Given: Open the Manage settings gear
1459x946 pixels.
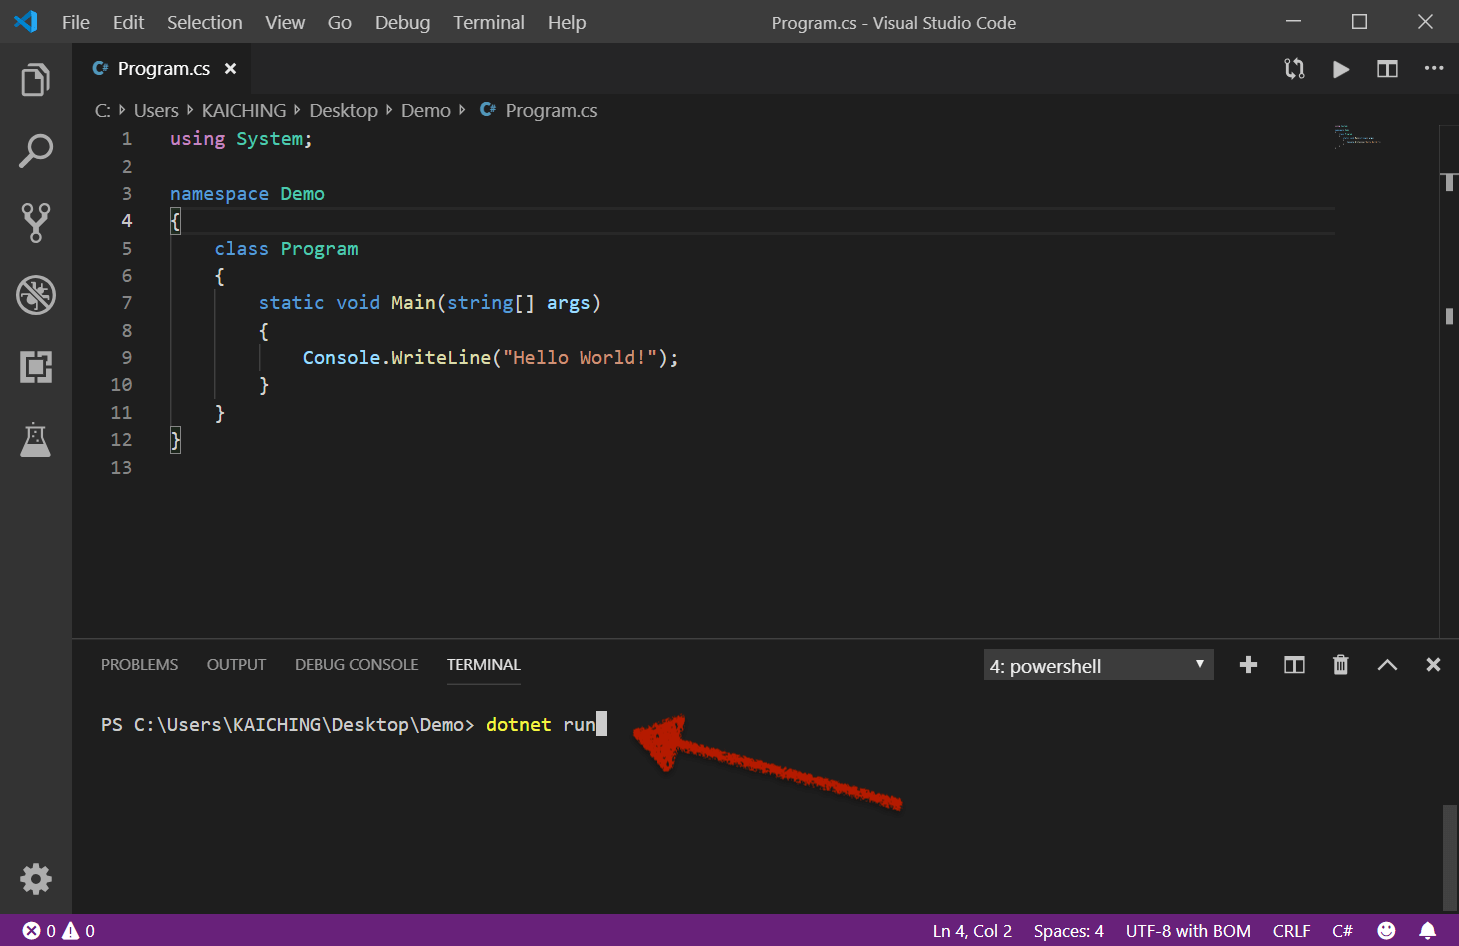Looking at the screenshot, I should (36, 879).
